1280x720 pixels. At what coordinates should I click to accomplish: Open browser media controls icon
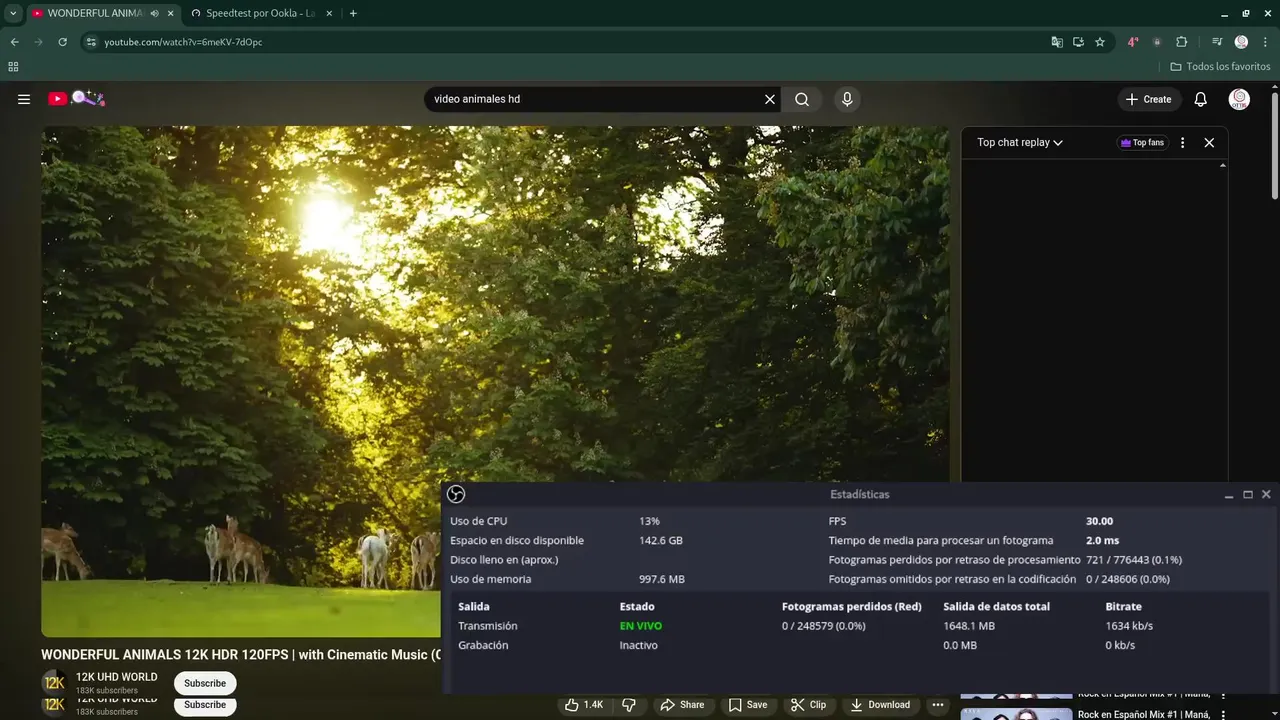point(1217,42)
